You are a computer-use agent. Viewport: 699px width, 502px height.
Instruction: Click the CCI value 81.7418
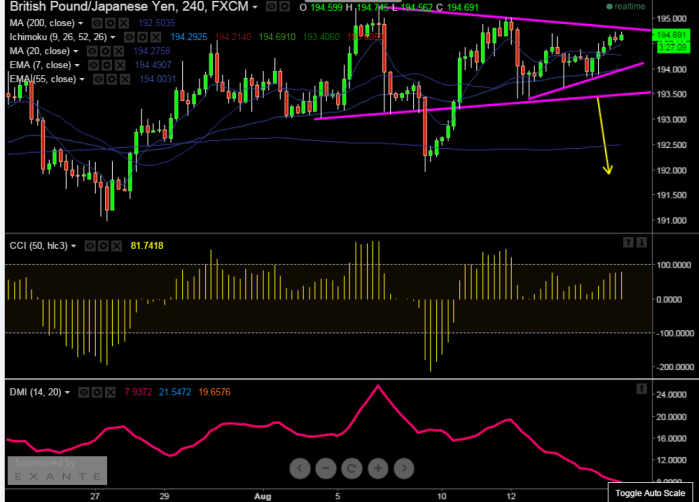pyautogui.click(x=147, y=246)
